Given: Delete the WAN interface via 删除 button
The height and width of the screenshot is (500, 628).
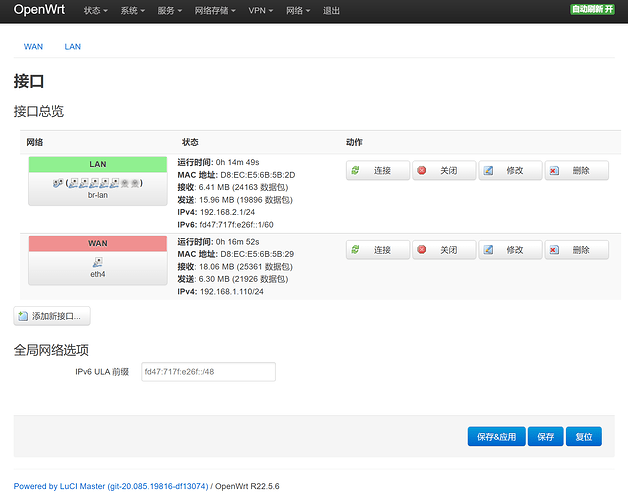Looking at the screenshot, I should pyautogui.click(x=576, y=250).
